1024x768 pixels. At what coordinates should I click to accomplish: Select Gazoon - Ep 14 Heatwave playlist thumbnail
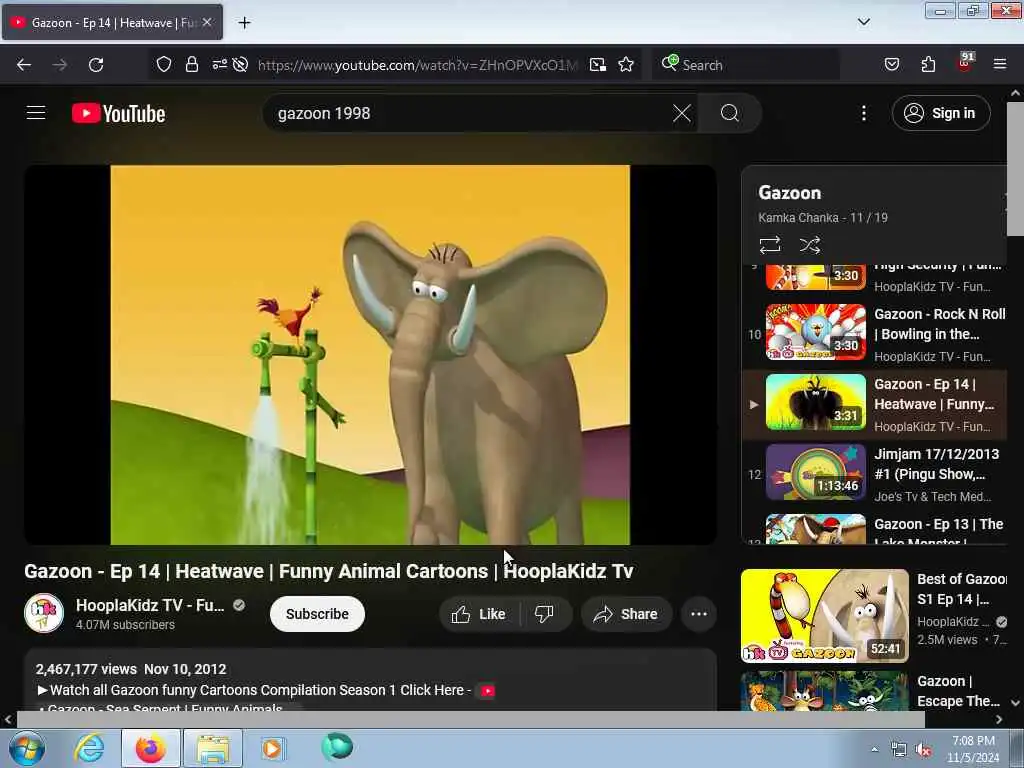tap(816, 402)
